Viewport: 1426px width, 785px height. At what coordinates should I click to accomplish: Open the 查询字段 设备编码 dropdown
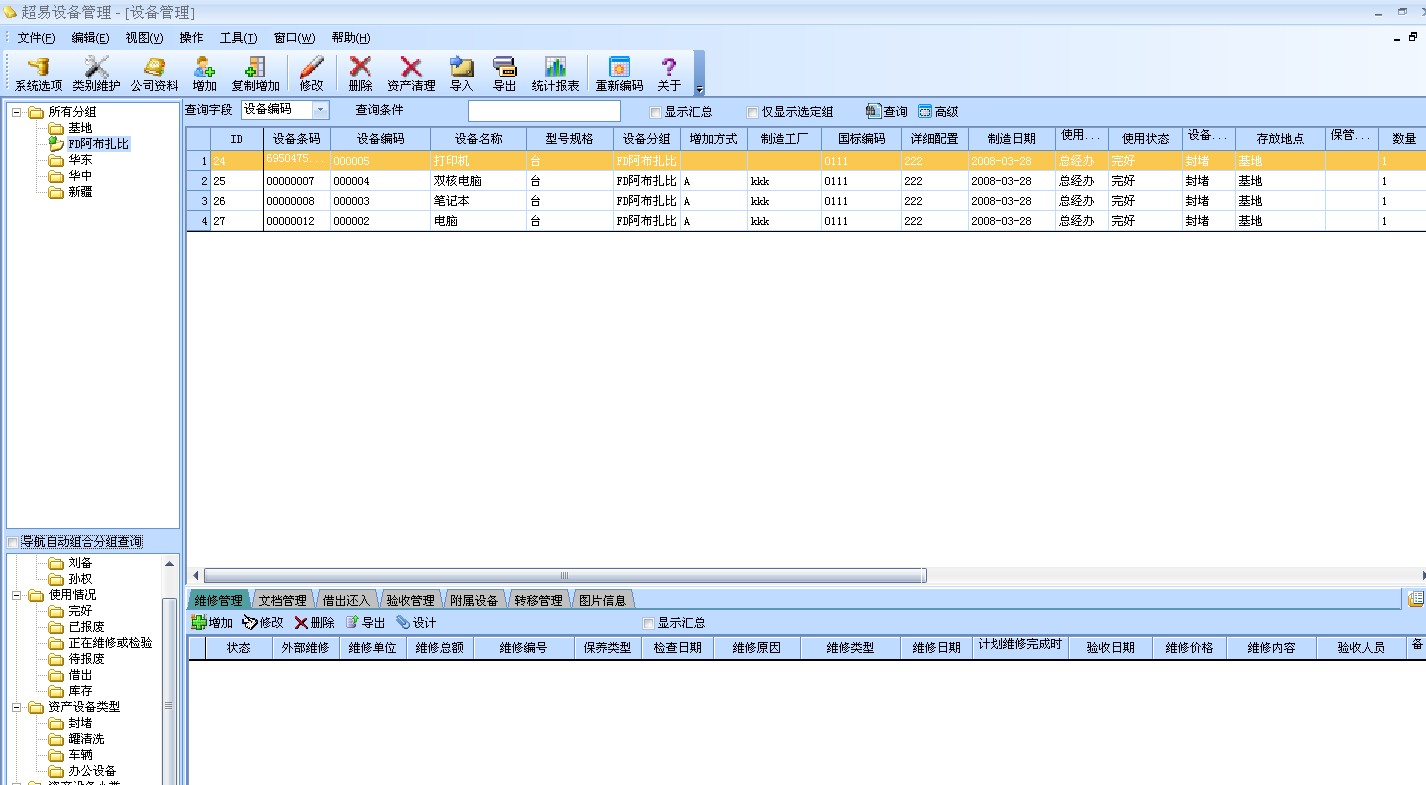point(321,110)
